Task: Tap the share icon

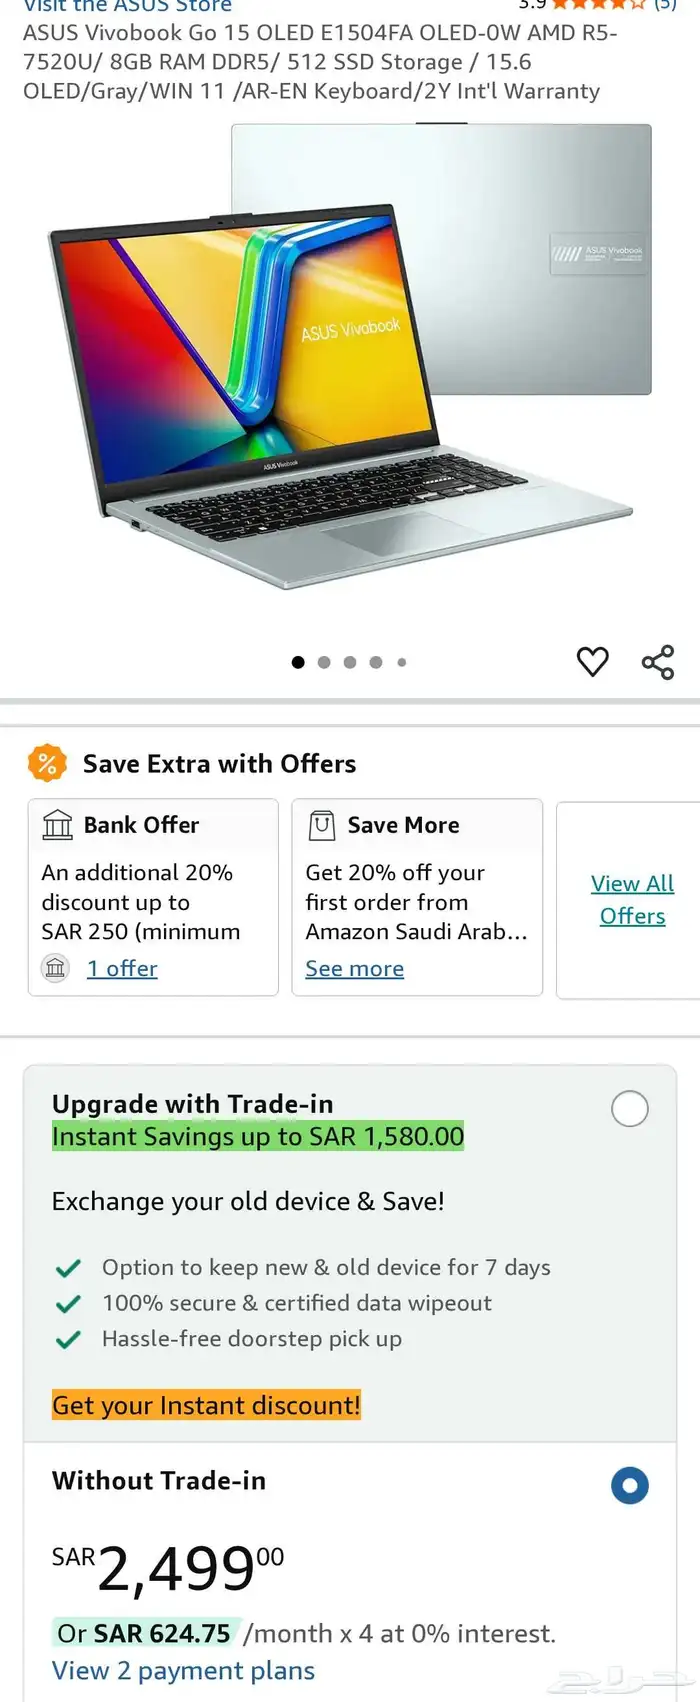Action: 657,661
